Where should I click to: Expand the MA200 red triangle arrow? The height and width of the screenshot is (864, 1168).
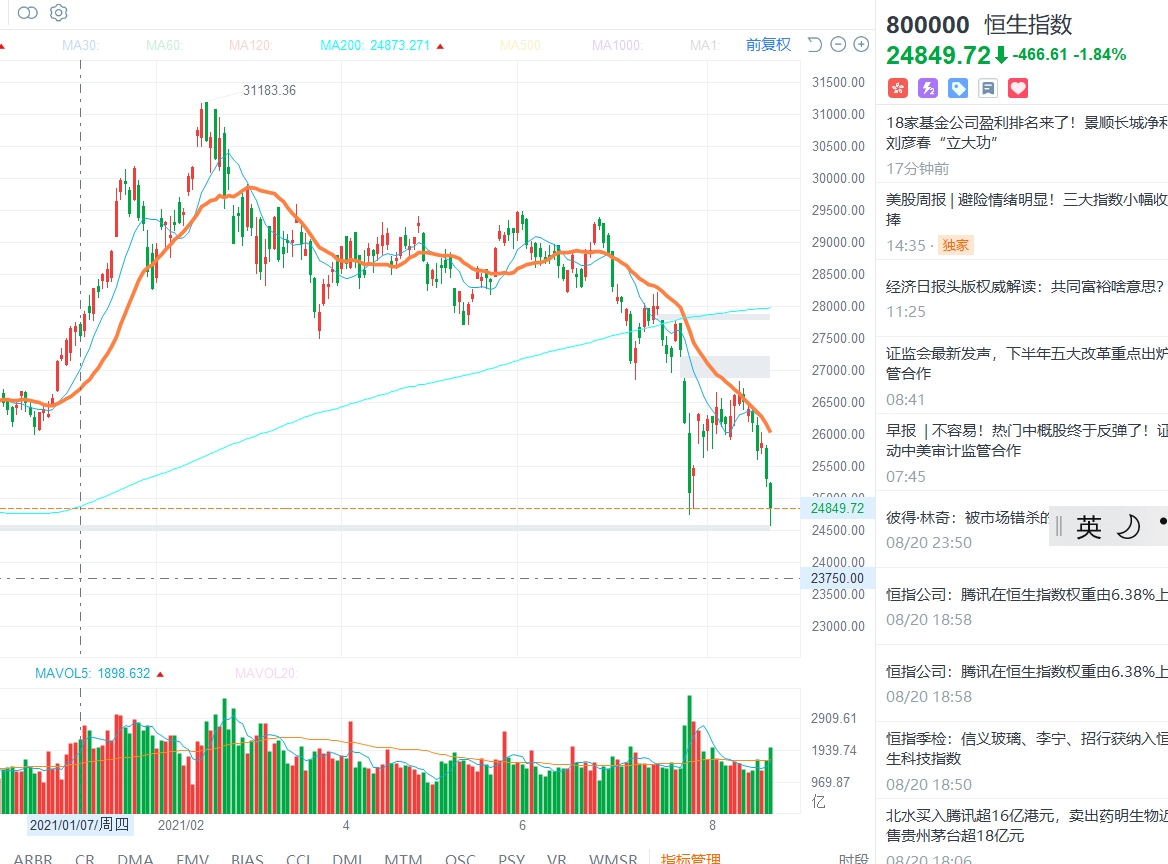440,46
